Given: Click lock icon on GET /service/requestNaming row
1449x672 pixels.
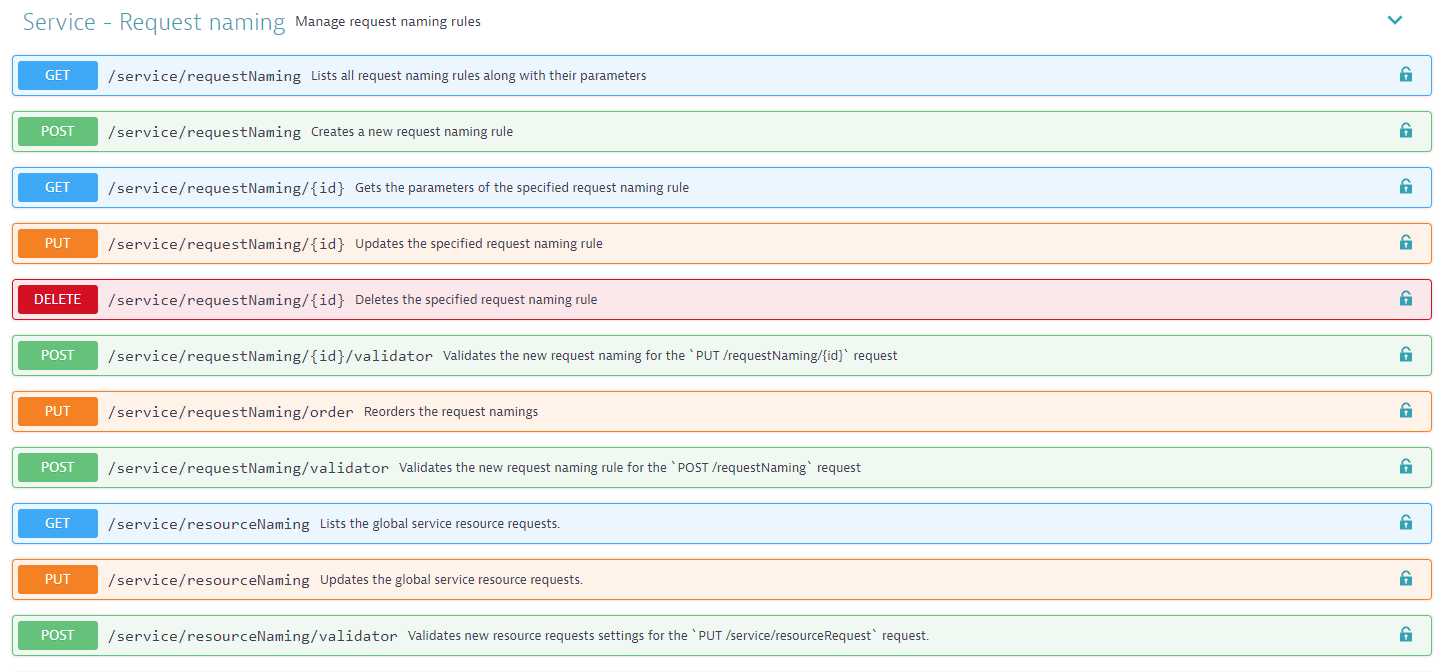Looking at the screenshot, I should 1405,75.
